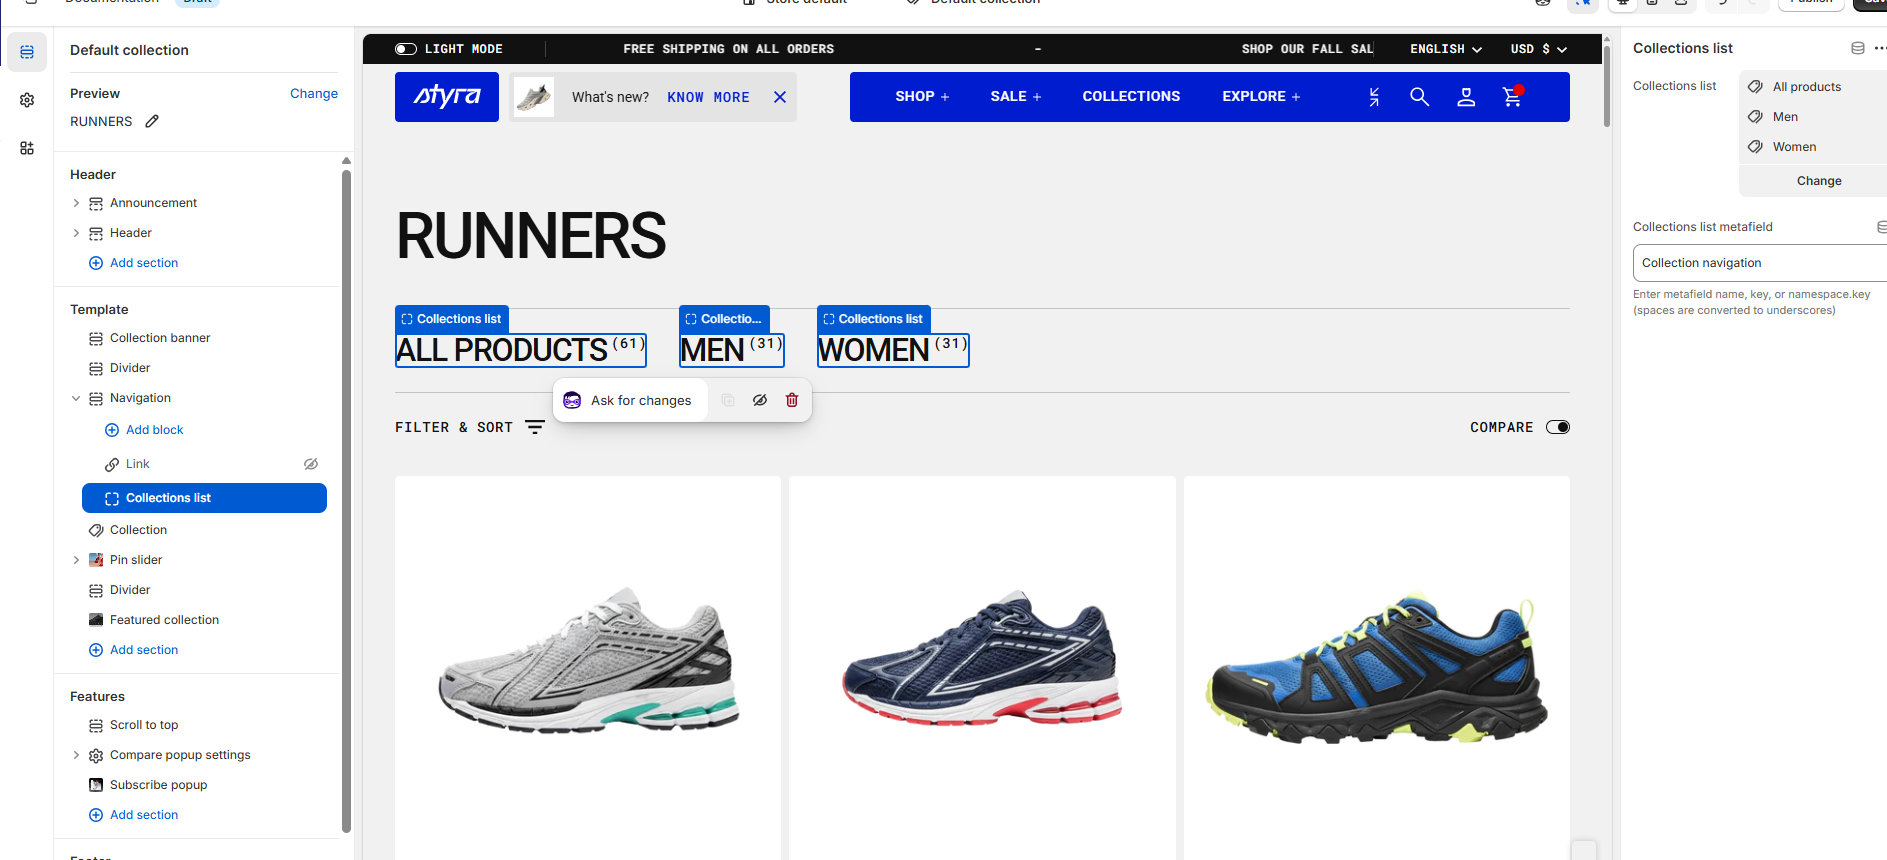The height and width of the screenshot is (860, 1887).
Task: Click the Collection navigation metafield input
Action: click(x=1760, y=263)
